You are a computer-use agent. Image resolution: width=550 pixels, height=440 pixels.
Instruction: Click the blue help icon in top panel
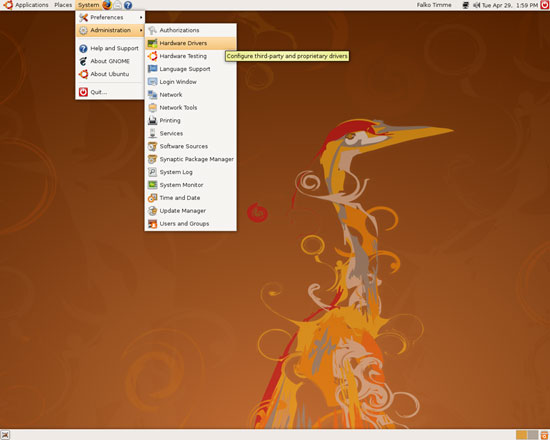[x=128, y=5]
